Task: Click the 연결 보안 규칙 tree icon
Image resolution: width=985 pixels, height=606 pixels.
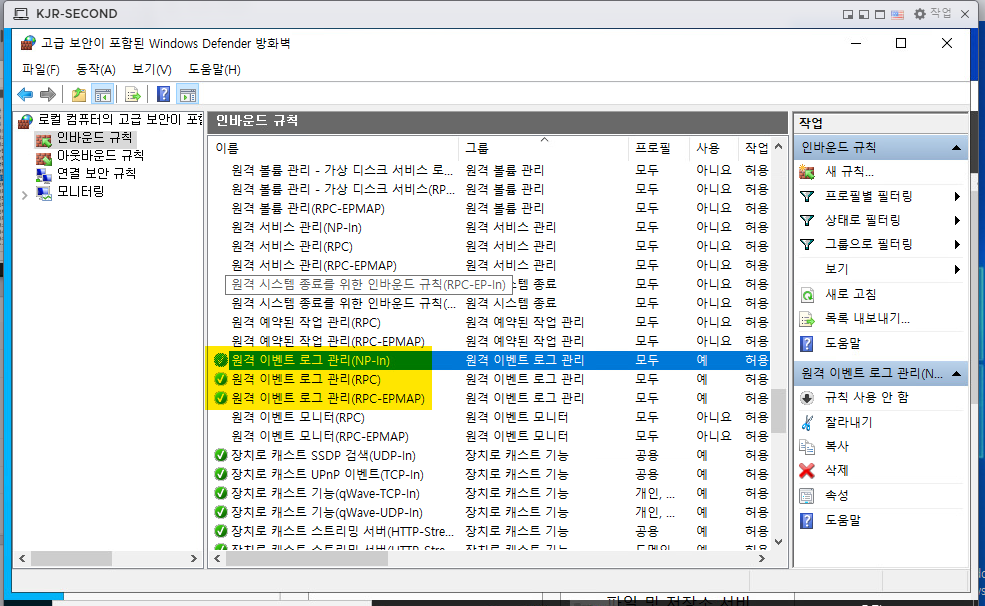Action: 44,174
